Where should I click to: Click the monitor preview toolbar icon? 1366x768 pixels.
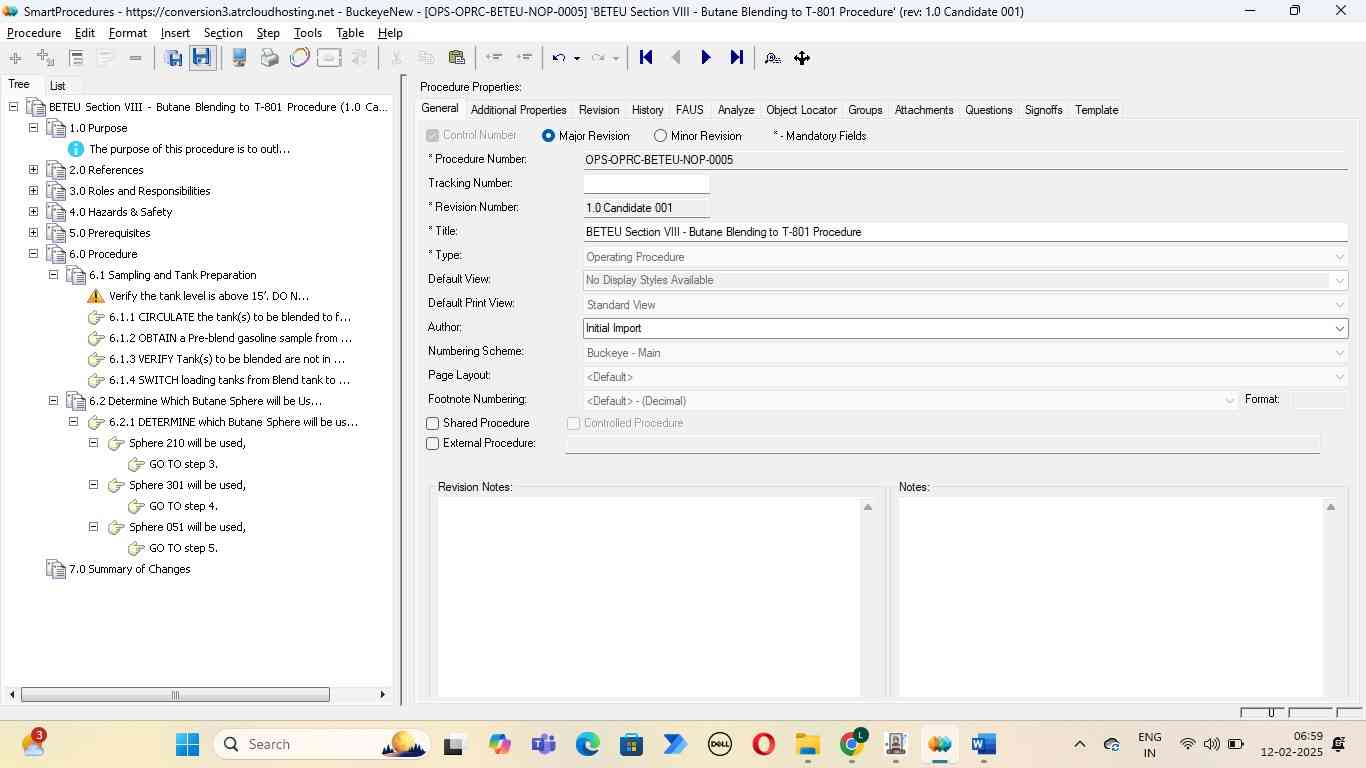(x=239, y=58)
